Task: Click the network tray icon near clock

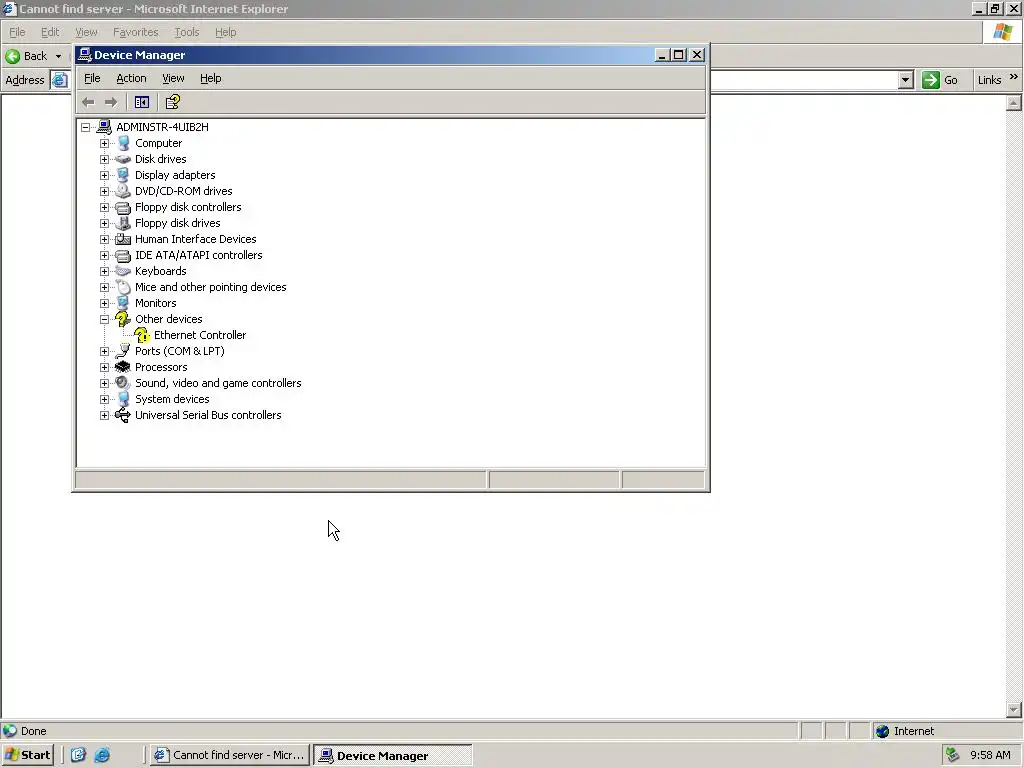Action: point(953,755)
